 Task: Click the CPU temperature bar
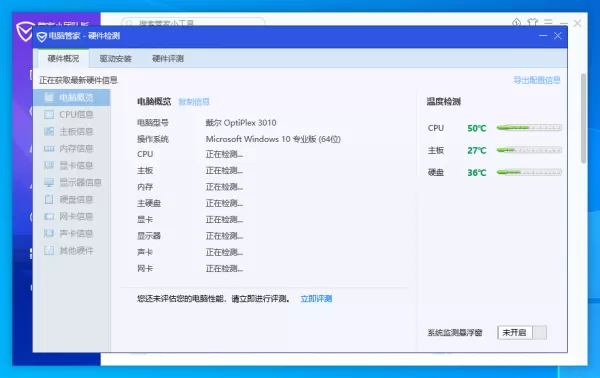tap(529, 128)
